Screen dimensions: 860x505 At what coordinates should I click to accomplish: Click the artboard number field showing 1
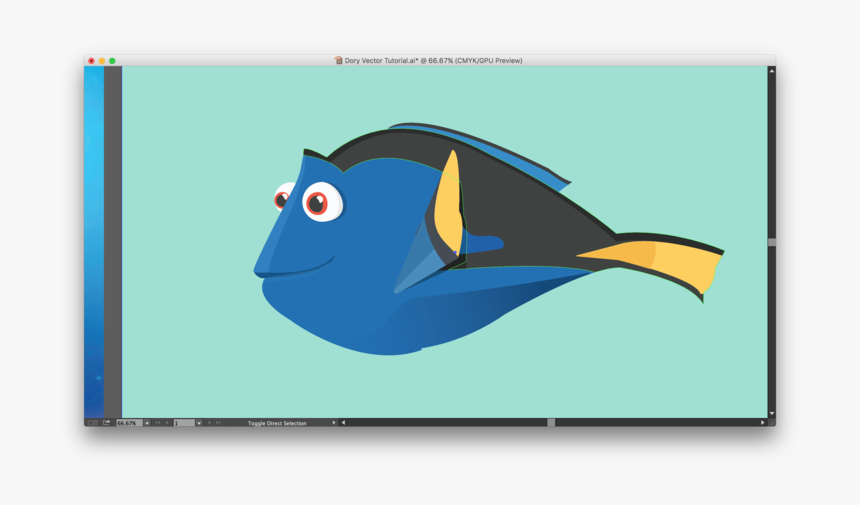coord(184,423)
